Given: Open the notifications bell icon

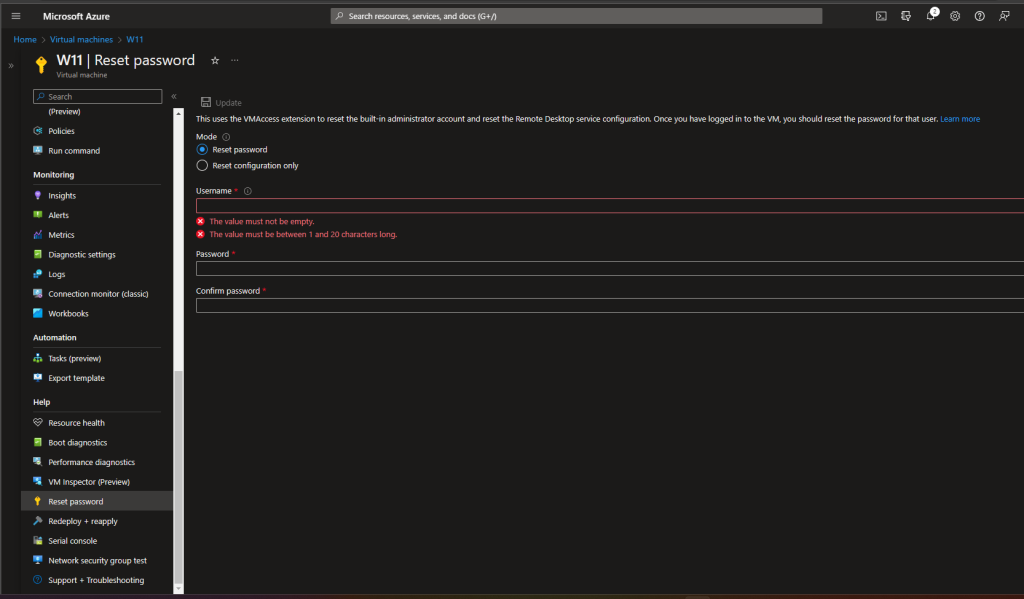Looking at the screenshot, I should [930, 16].
